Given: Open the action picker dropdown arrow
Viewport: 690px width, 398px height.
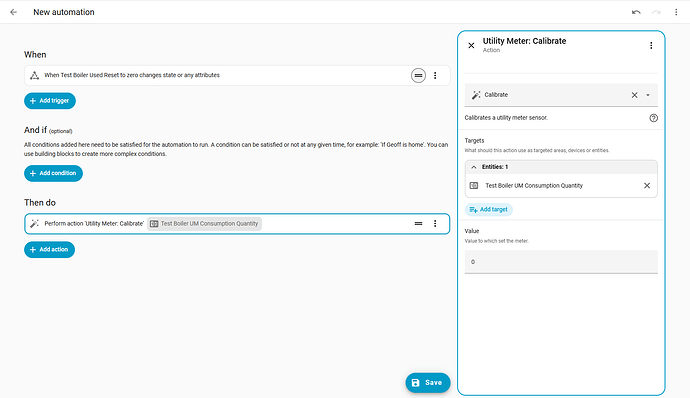Looking at the screenshot, I should 648,95.
